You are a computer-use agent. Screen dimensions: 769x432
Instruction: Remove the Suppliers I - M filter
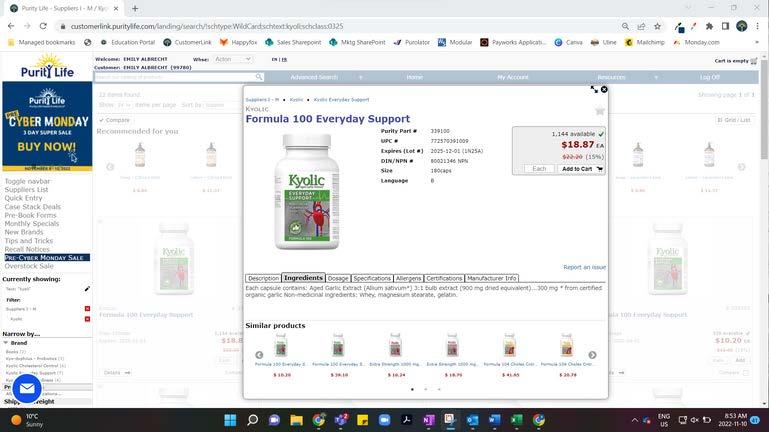click(x=87, y=308)
